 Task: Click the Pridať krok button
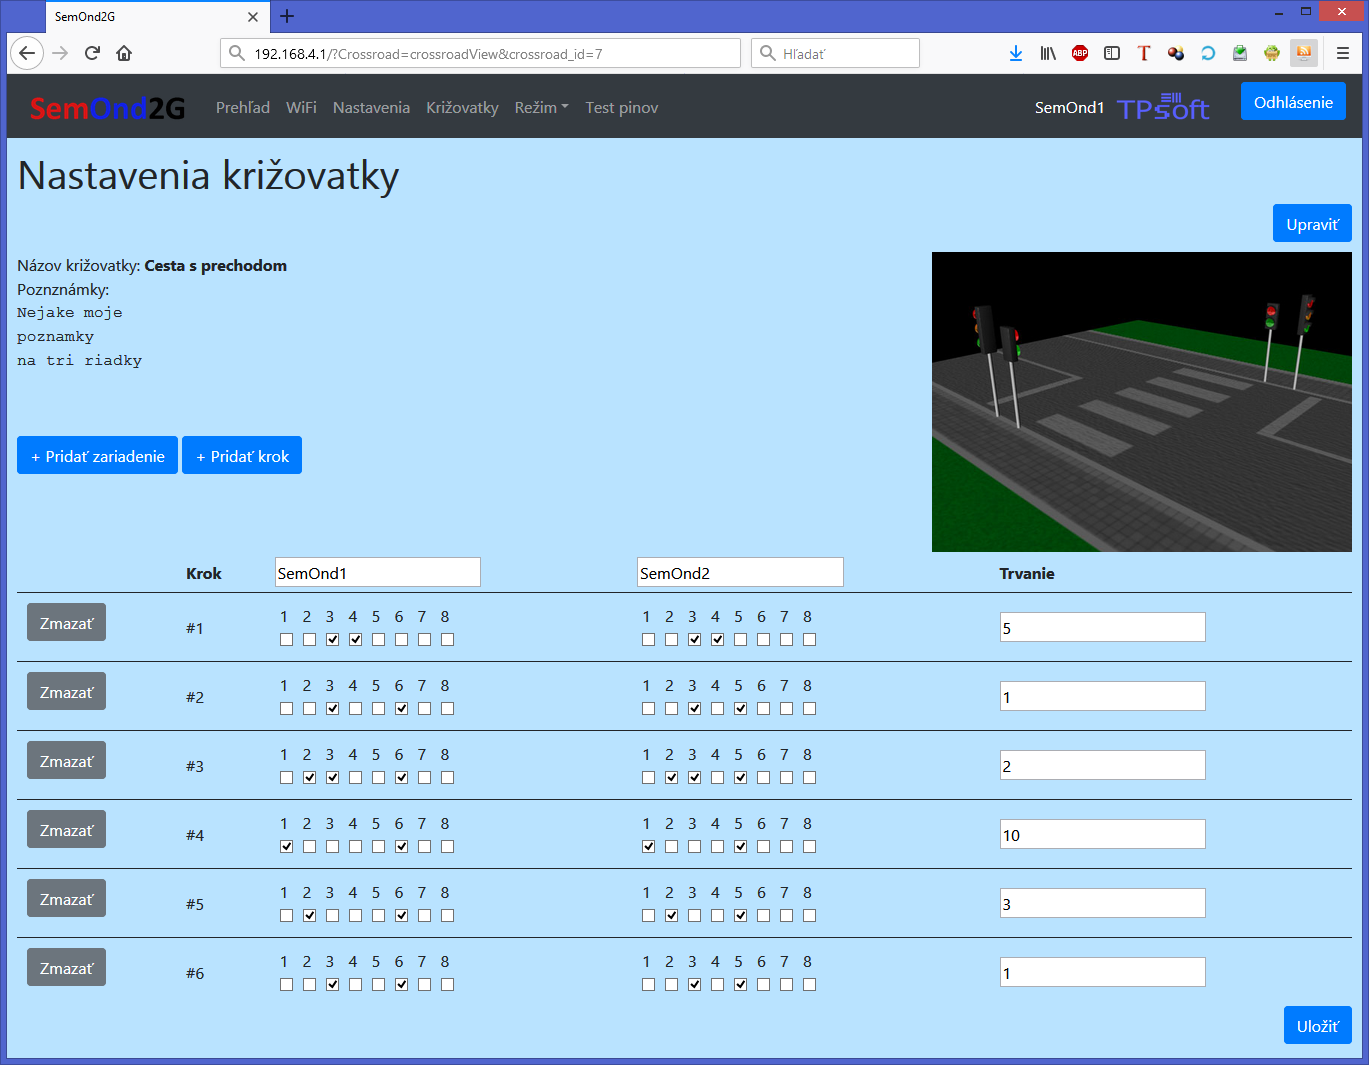tap(242, 455)
